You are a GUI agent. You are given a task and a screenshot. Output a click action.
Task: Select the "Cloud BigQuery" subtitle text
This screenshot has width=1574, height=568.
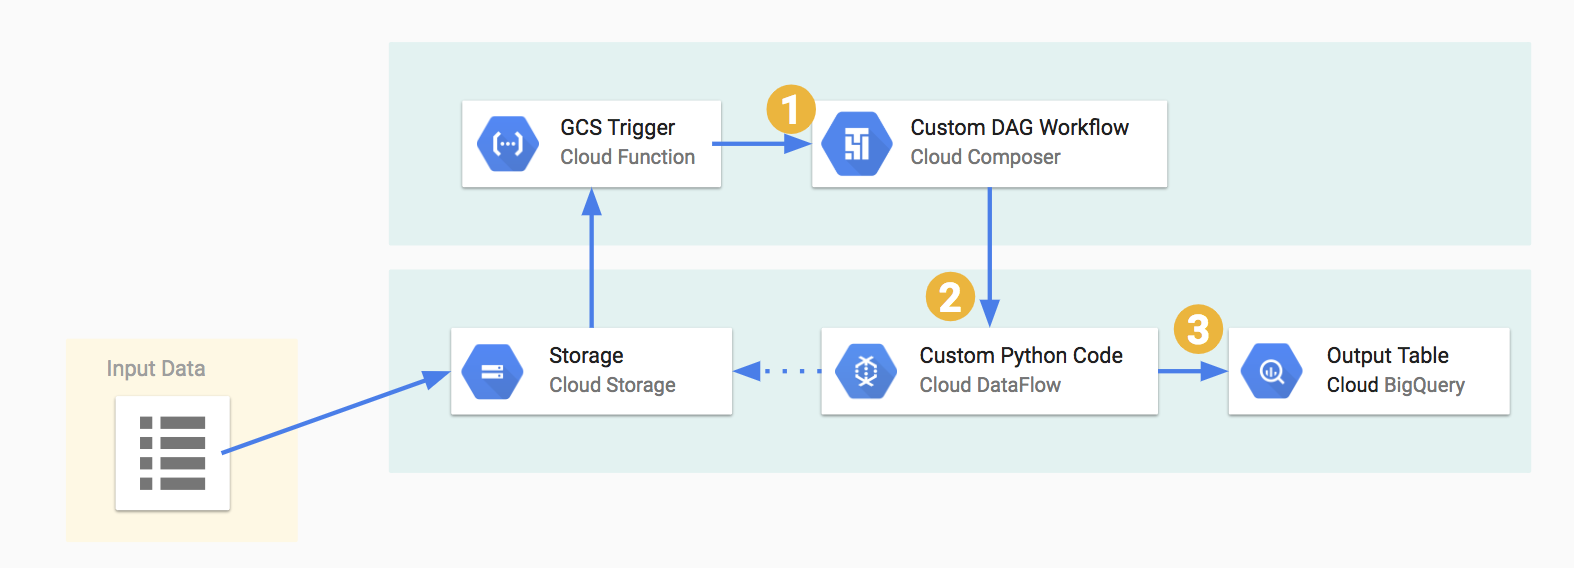pyautogui.click(x=1395, y=385)
